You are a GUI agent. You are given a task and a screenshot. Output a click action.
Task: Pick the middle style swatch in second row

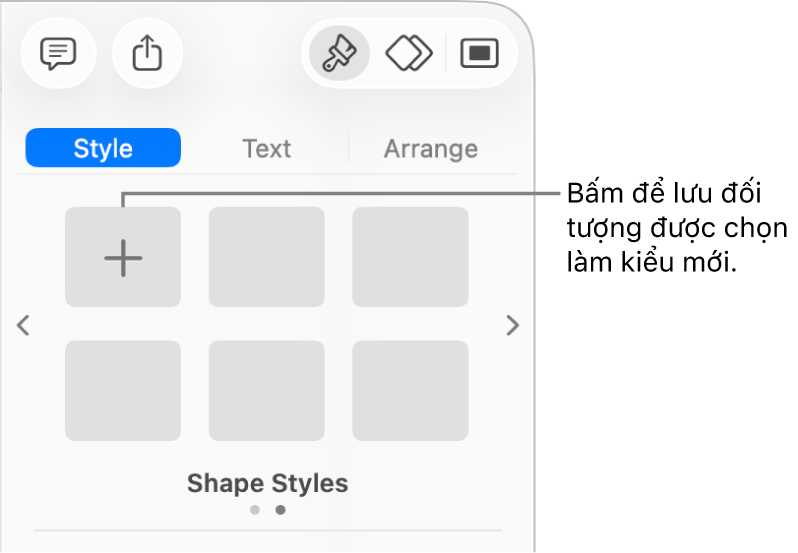tap(266, 390)
